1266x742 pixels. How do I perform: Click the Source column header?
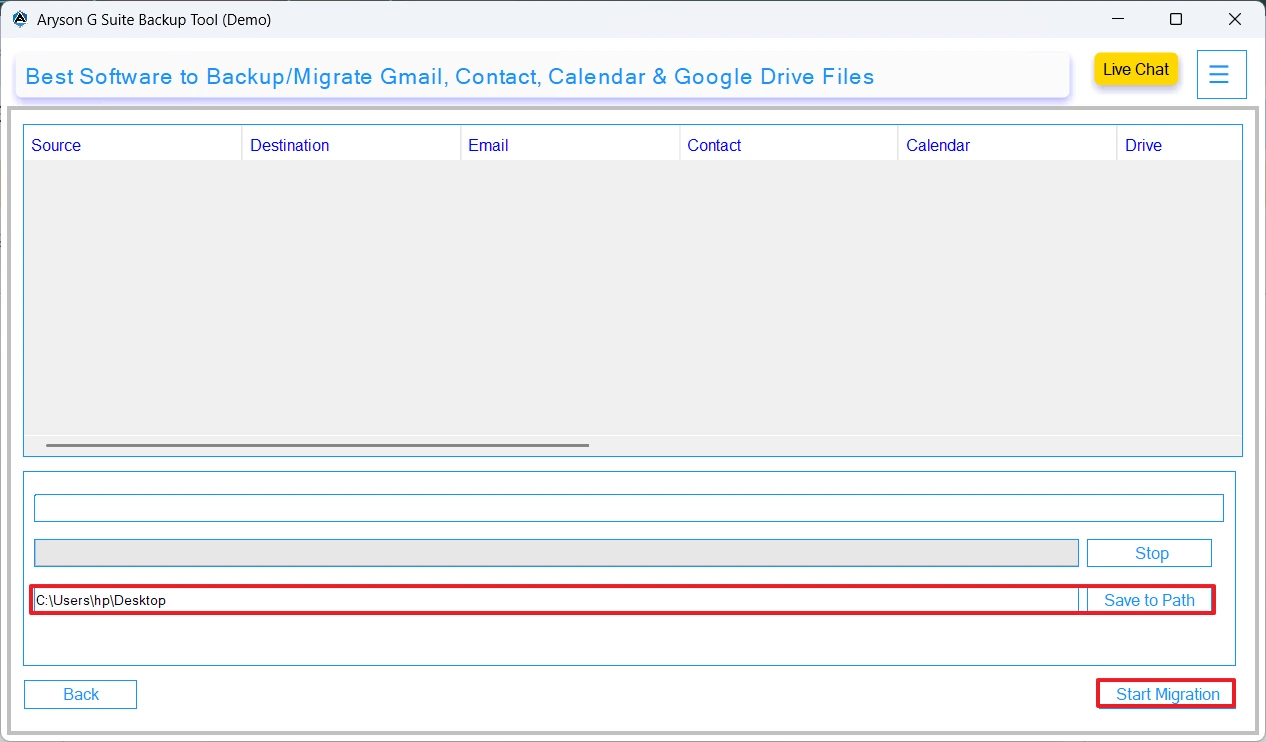(x=133, y=145)
